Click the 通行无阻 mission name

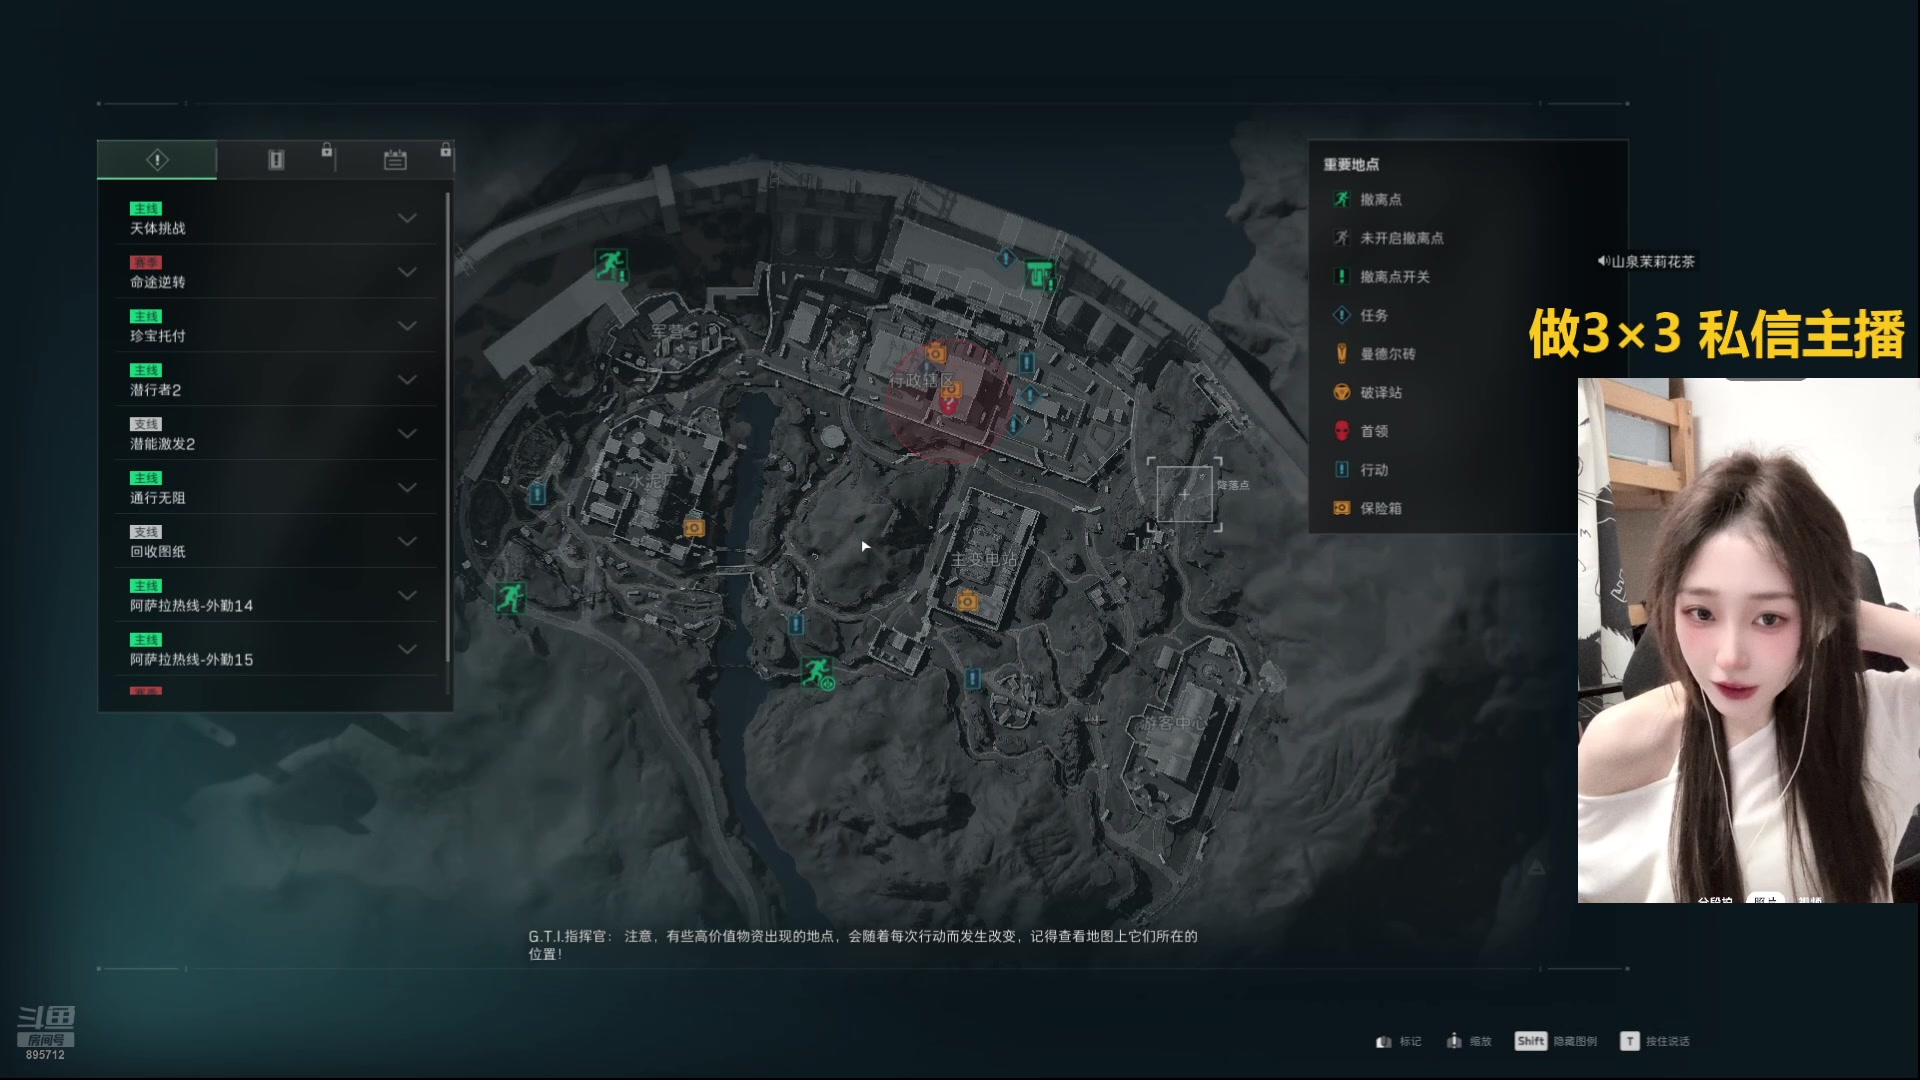pyautogui.click(x=158, y=498)
